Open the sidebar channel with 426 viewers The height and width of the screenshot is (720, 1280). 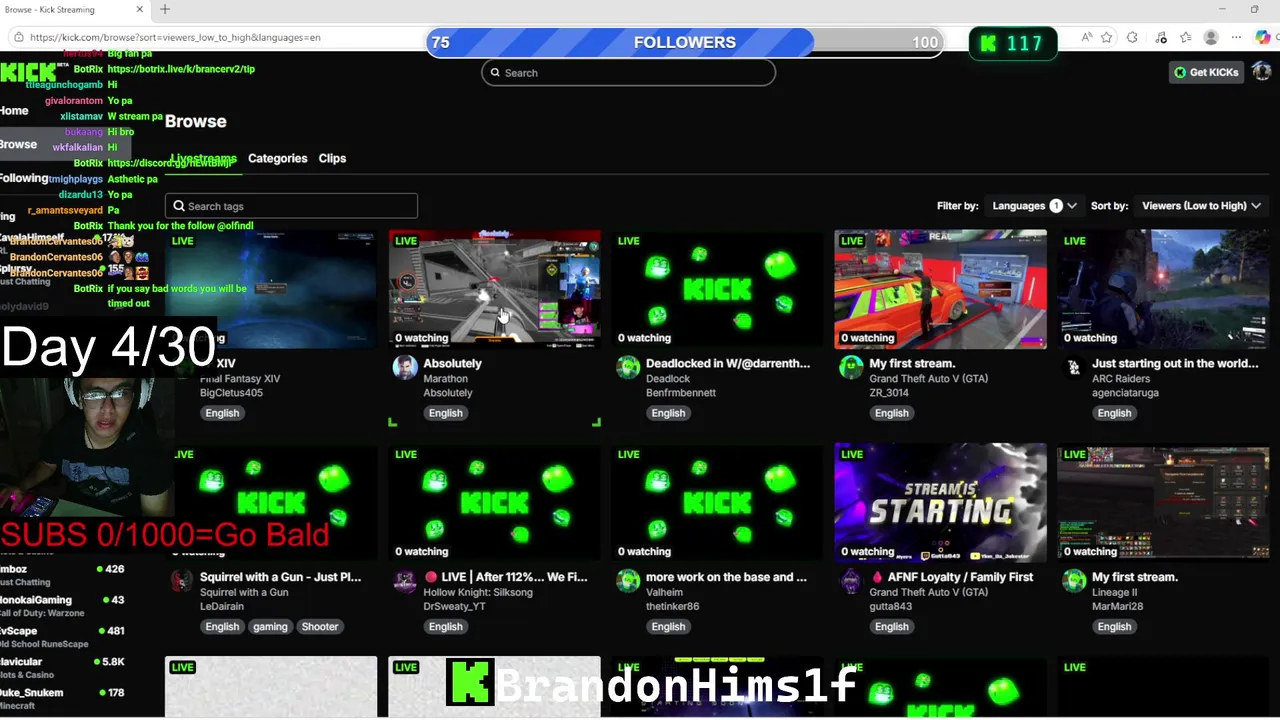pos(62,575)
